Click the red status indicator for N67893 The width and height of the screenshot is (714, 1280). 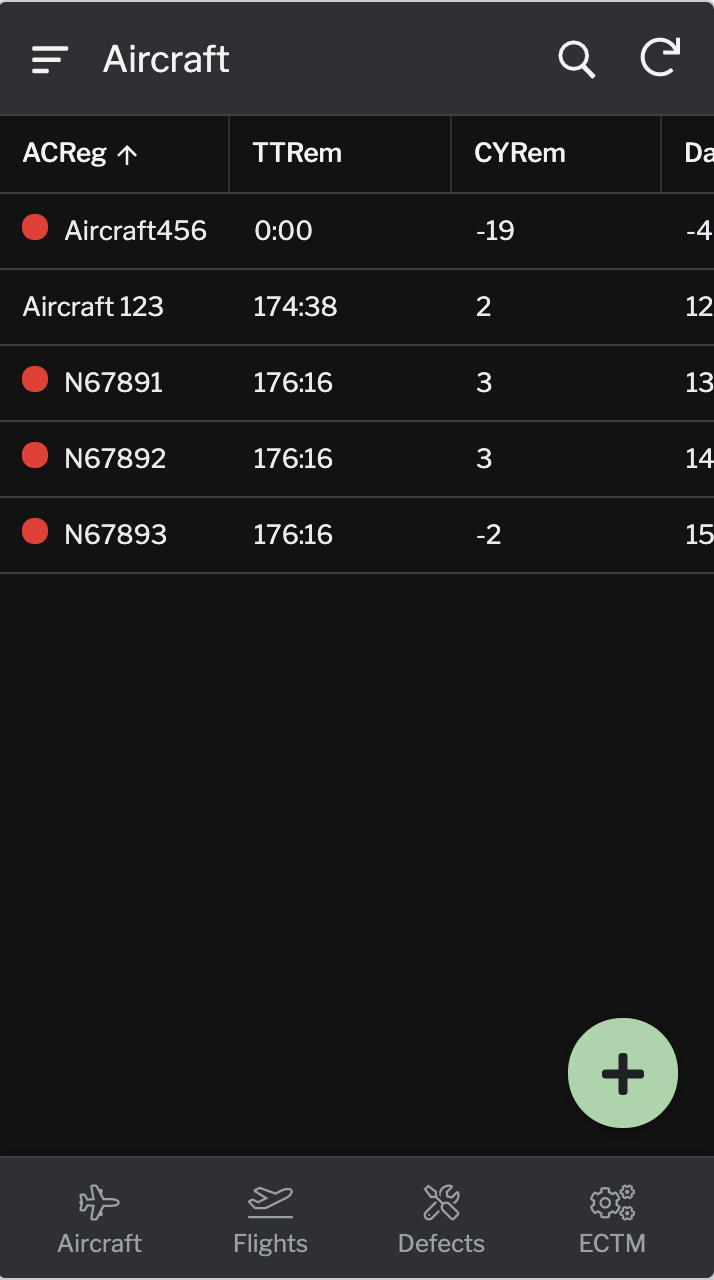pos(34,531)
